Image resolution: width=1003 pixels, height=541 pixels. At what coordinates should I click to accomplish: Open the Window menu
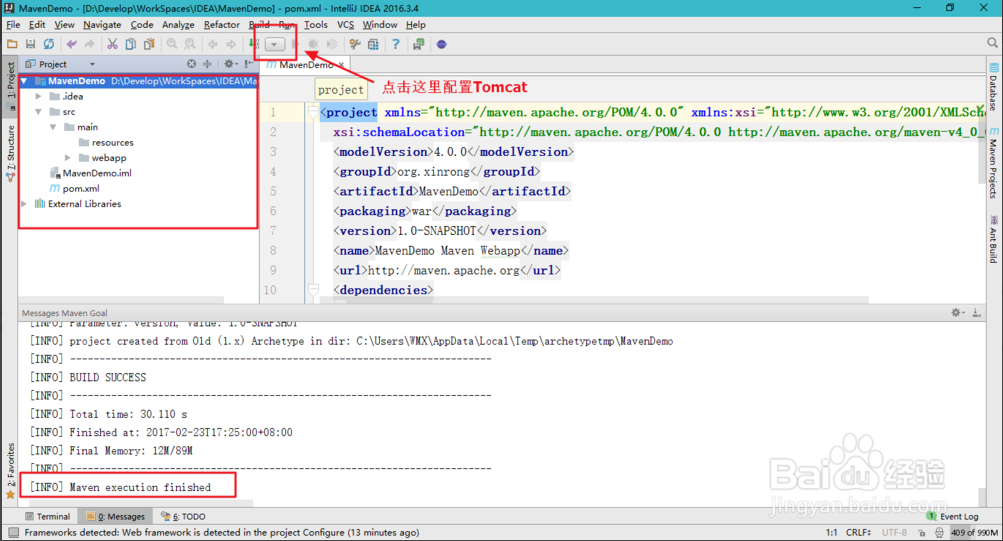(x=379, y=24)
